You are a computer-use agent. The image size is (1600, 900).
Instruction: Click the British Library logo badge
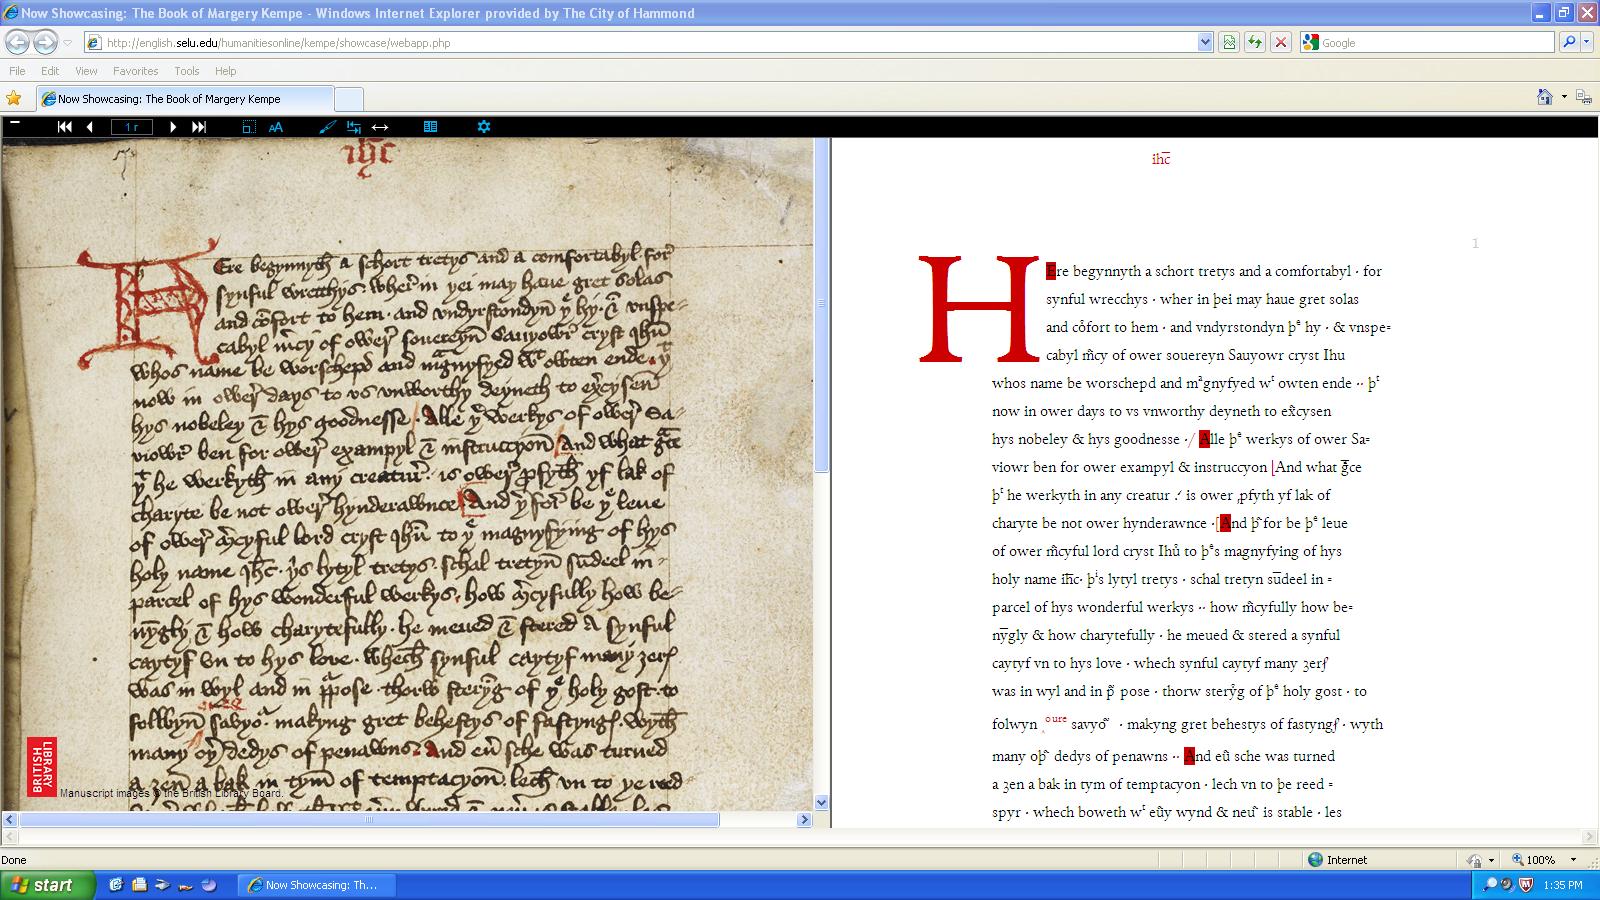pyautogui.click(x=41, y=767)
